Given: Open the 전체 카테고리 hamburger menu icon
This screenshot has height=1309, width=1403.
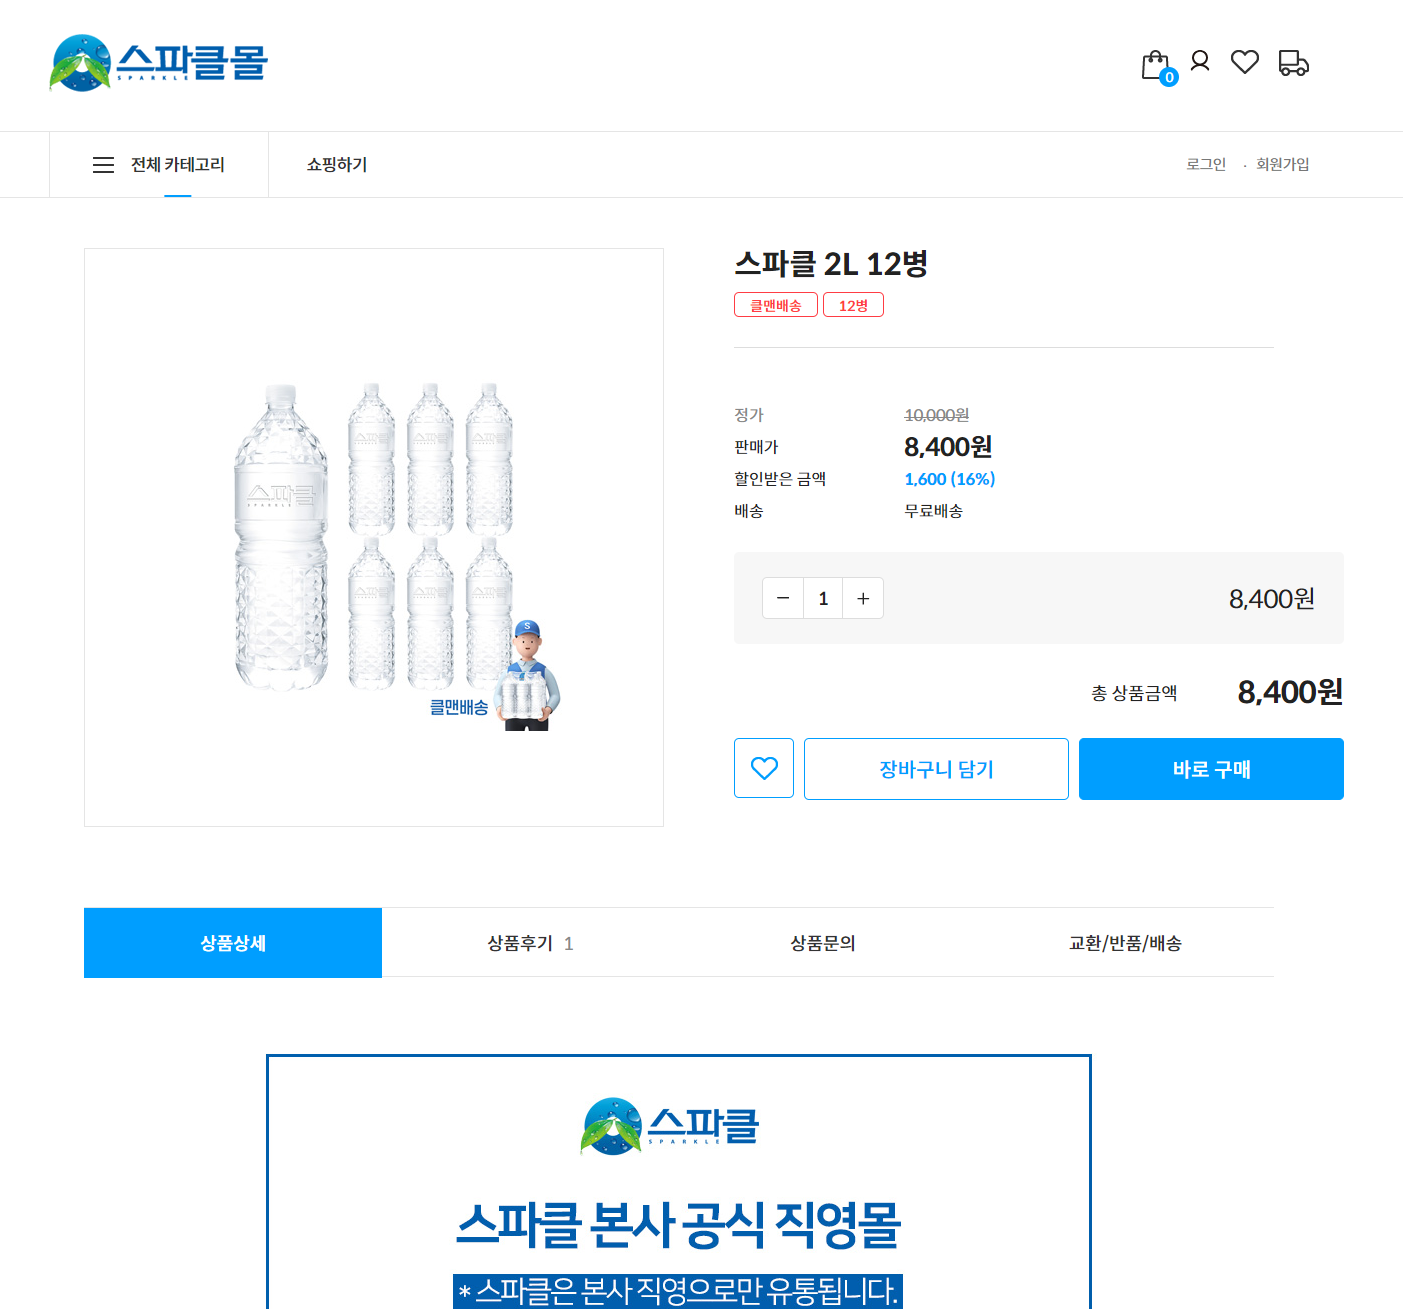Looking at the screenshot, I should (104, 164).
